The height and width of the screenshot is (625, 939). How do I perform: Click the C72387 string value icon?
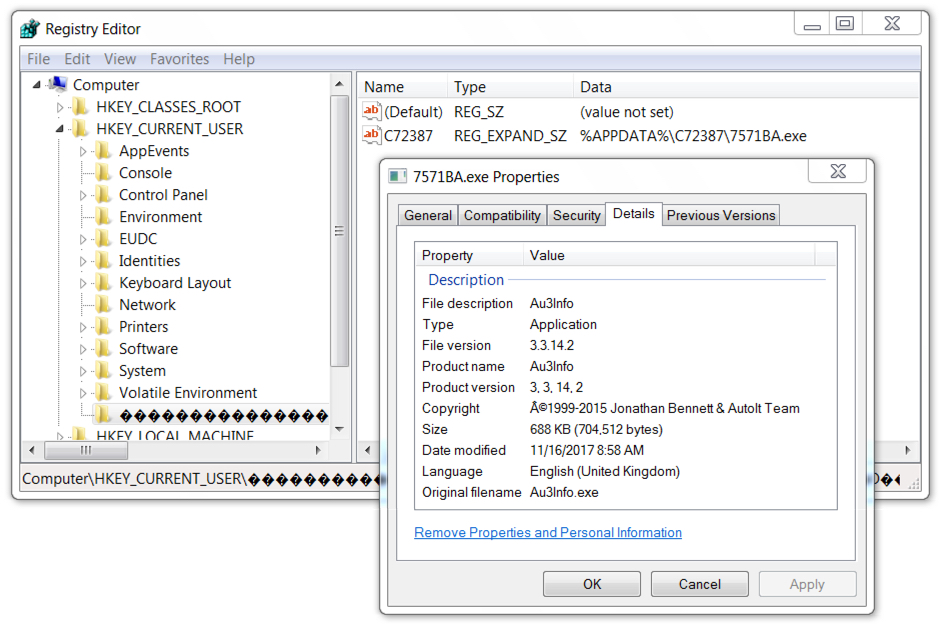(371, 135)
